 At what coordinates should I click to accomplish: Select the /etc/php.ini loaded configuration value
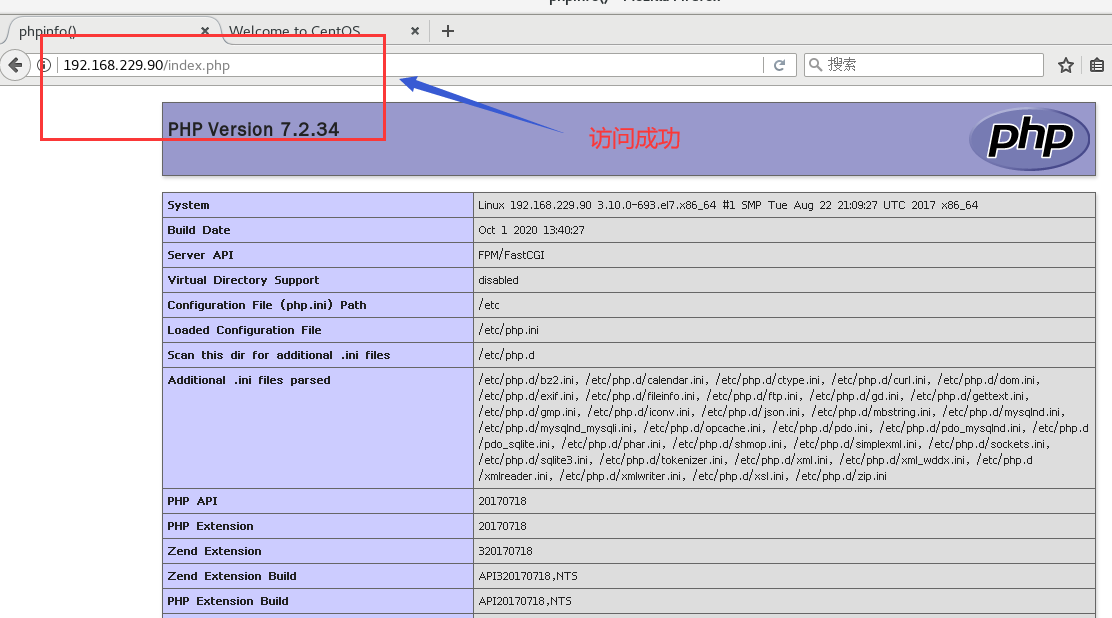508,330
